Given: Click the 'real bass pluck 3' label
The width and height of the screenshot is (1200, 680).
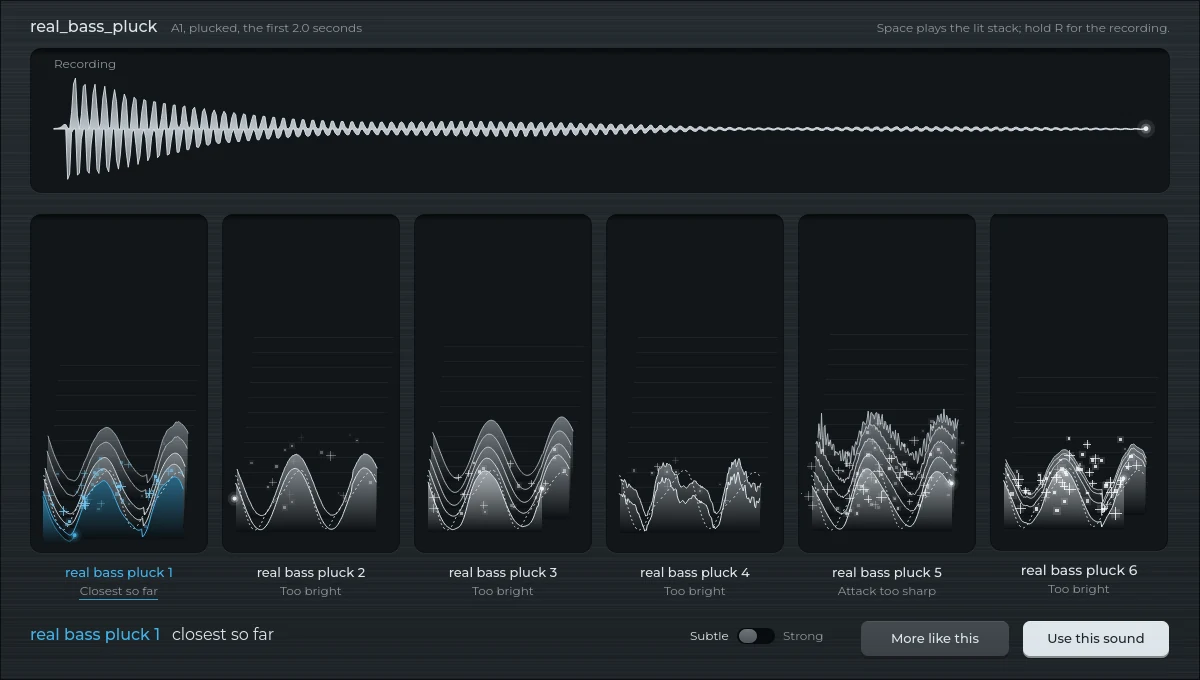Looking at the screenshot, I should (x=503, y=572).
